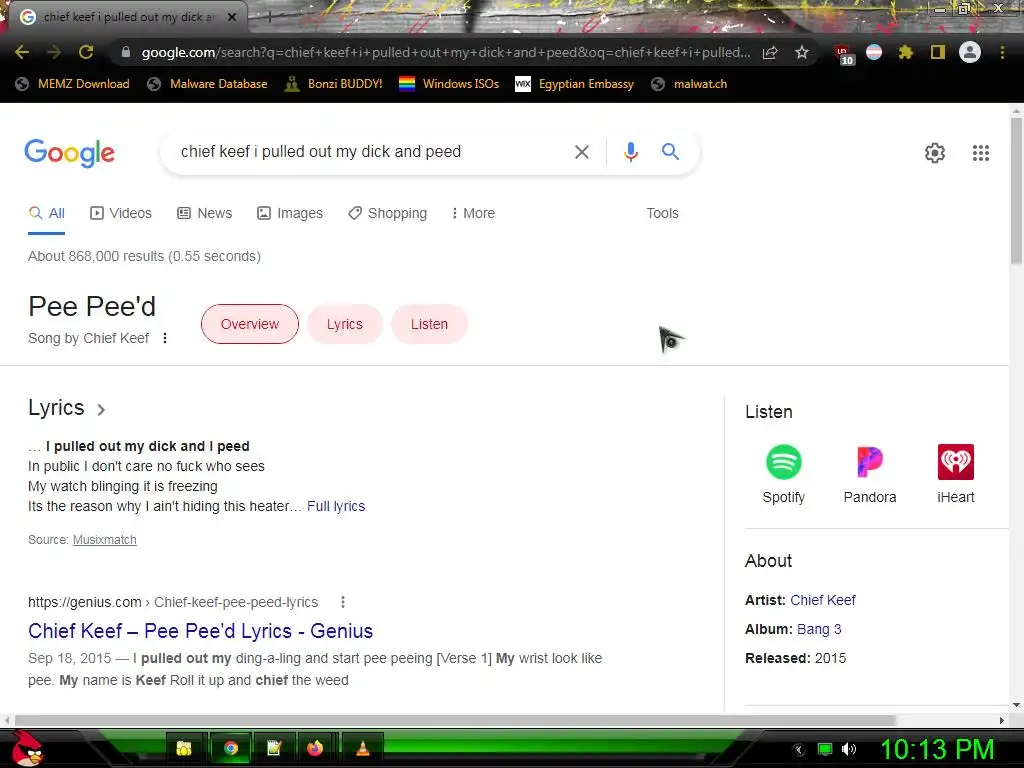
Task: Start voice search with microphone
Action: pos(630,152)
